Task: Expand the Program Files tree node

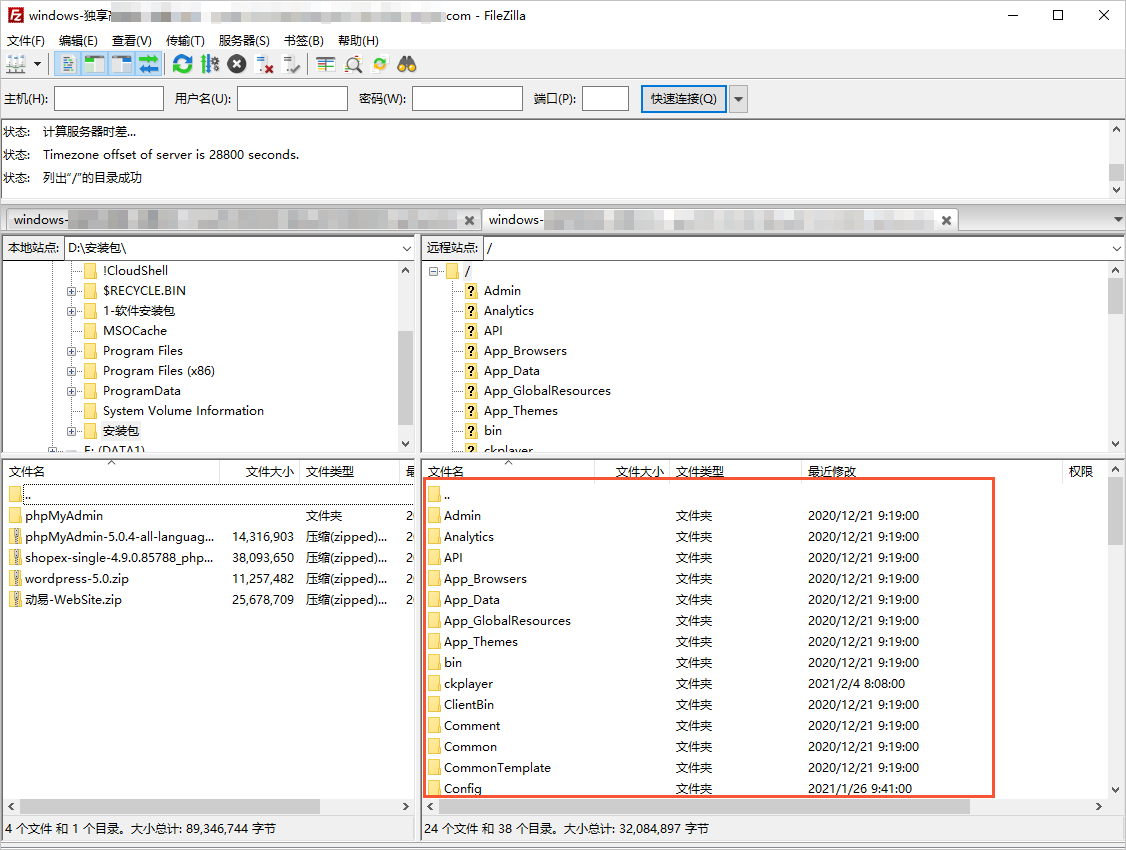Action: click(71, 352)
